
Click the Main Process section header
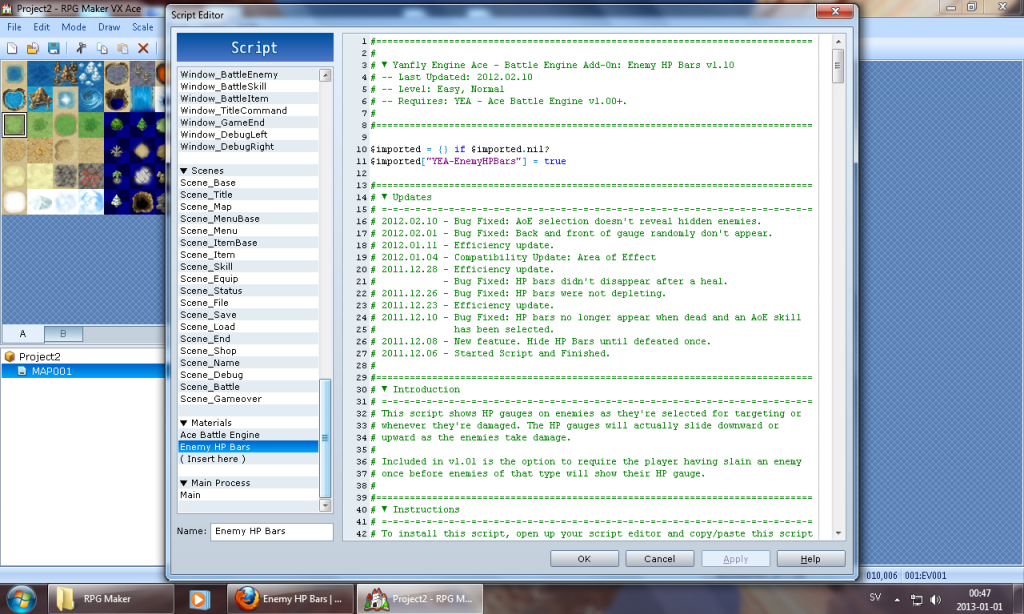(248, 483)
